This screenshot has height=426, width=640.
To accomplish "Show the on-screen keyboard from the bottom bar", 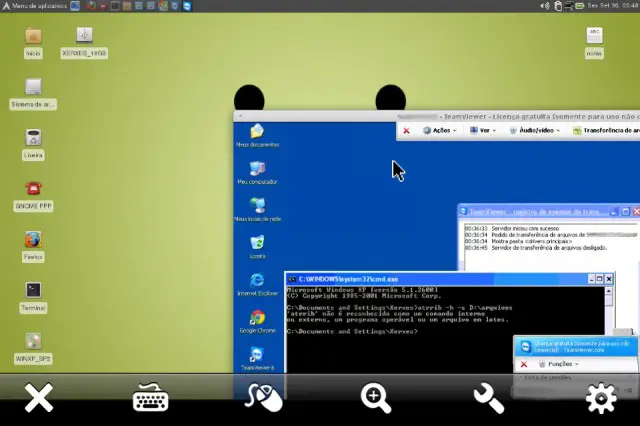I will coord(150,397).
